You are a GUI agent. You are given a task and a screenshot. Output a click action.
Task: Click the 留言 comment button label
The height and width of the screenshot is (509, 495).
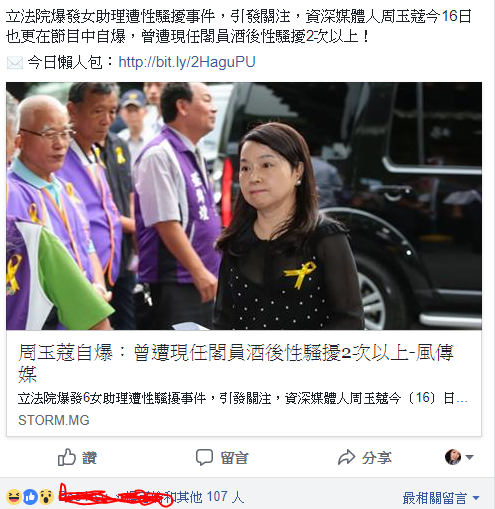[x=235, y=458]
